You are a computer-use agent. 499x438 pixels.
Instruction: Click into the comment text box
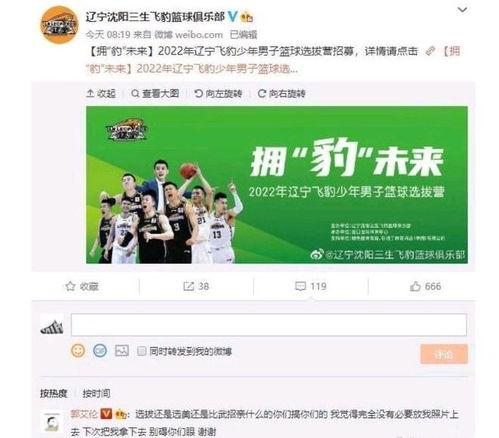pos(269,324)
